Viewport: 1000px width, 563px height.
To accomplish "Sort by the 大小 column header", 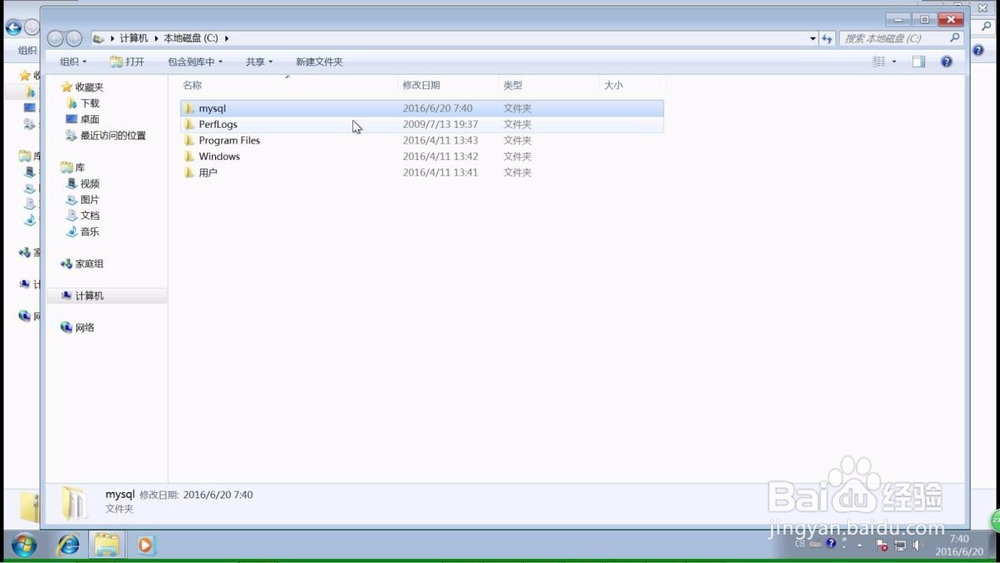I will pyautogui.click(x=613, y=85).
